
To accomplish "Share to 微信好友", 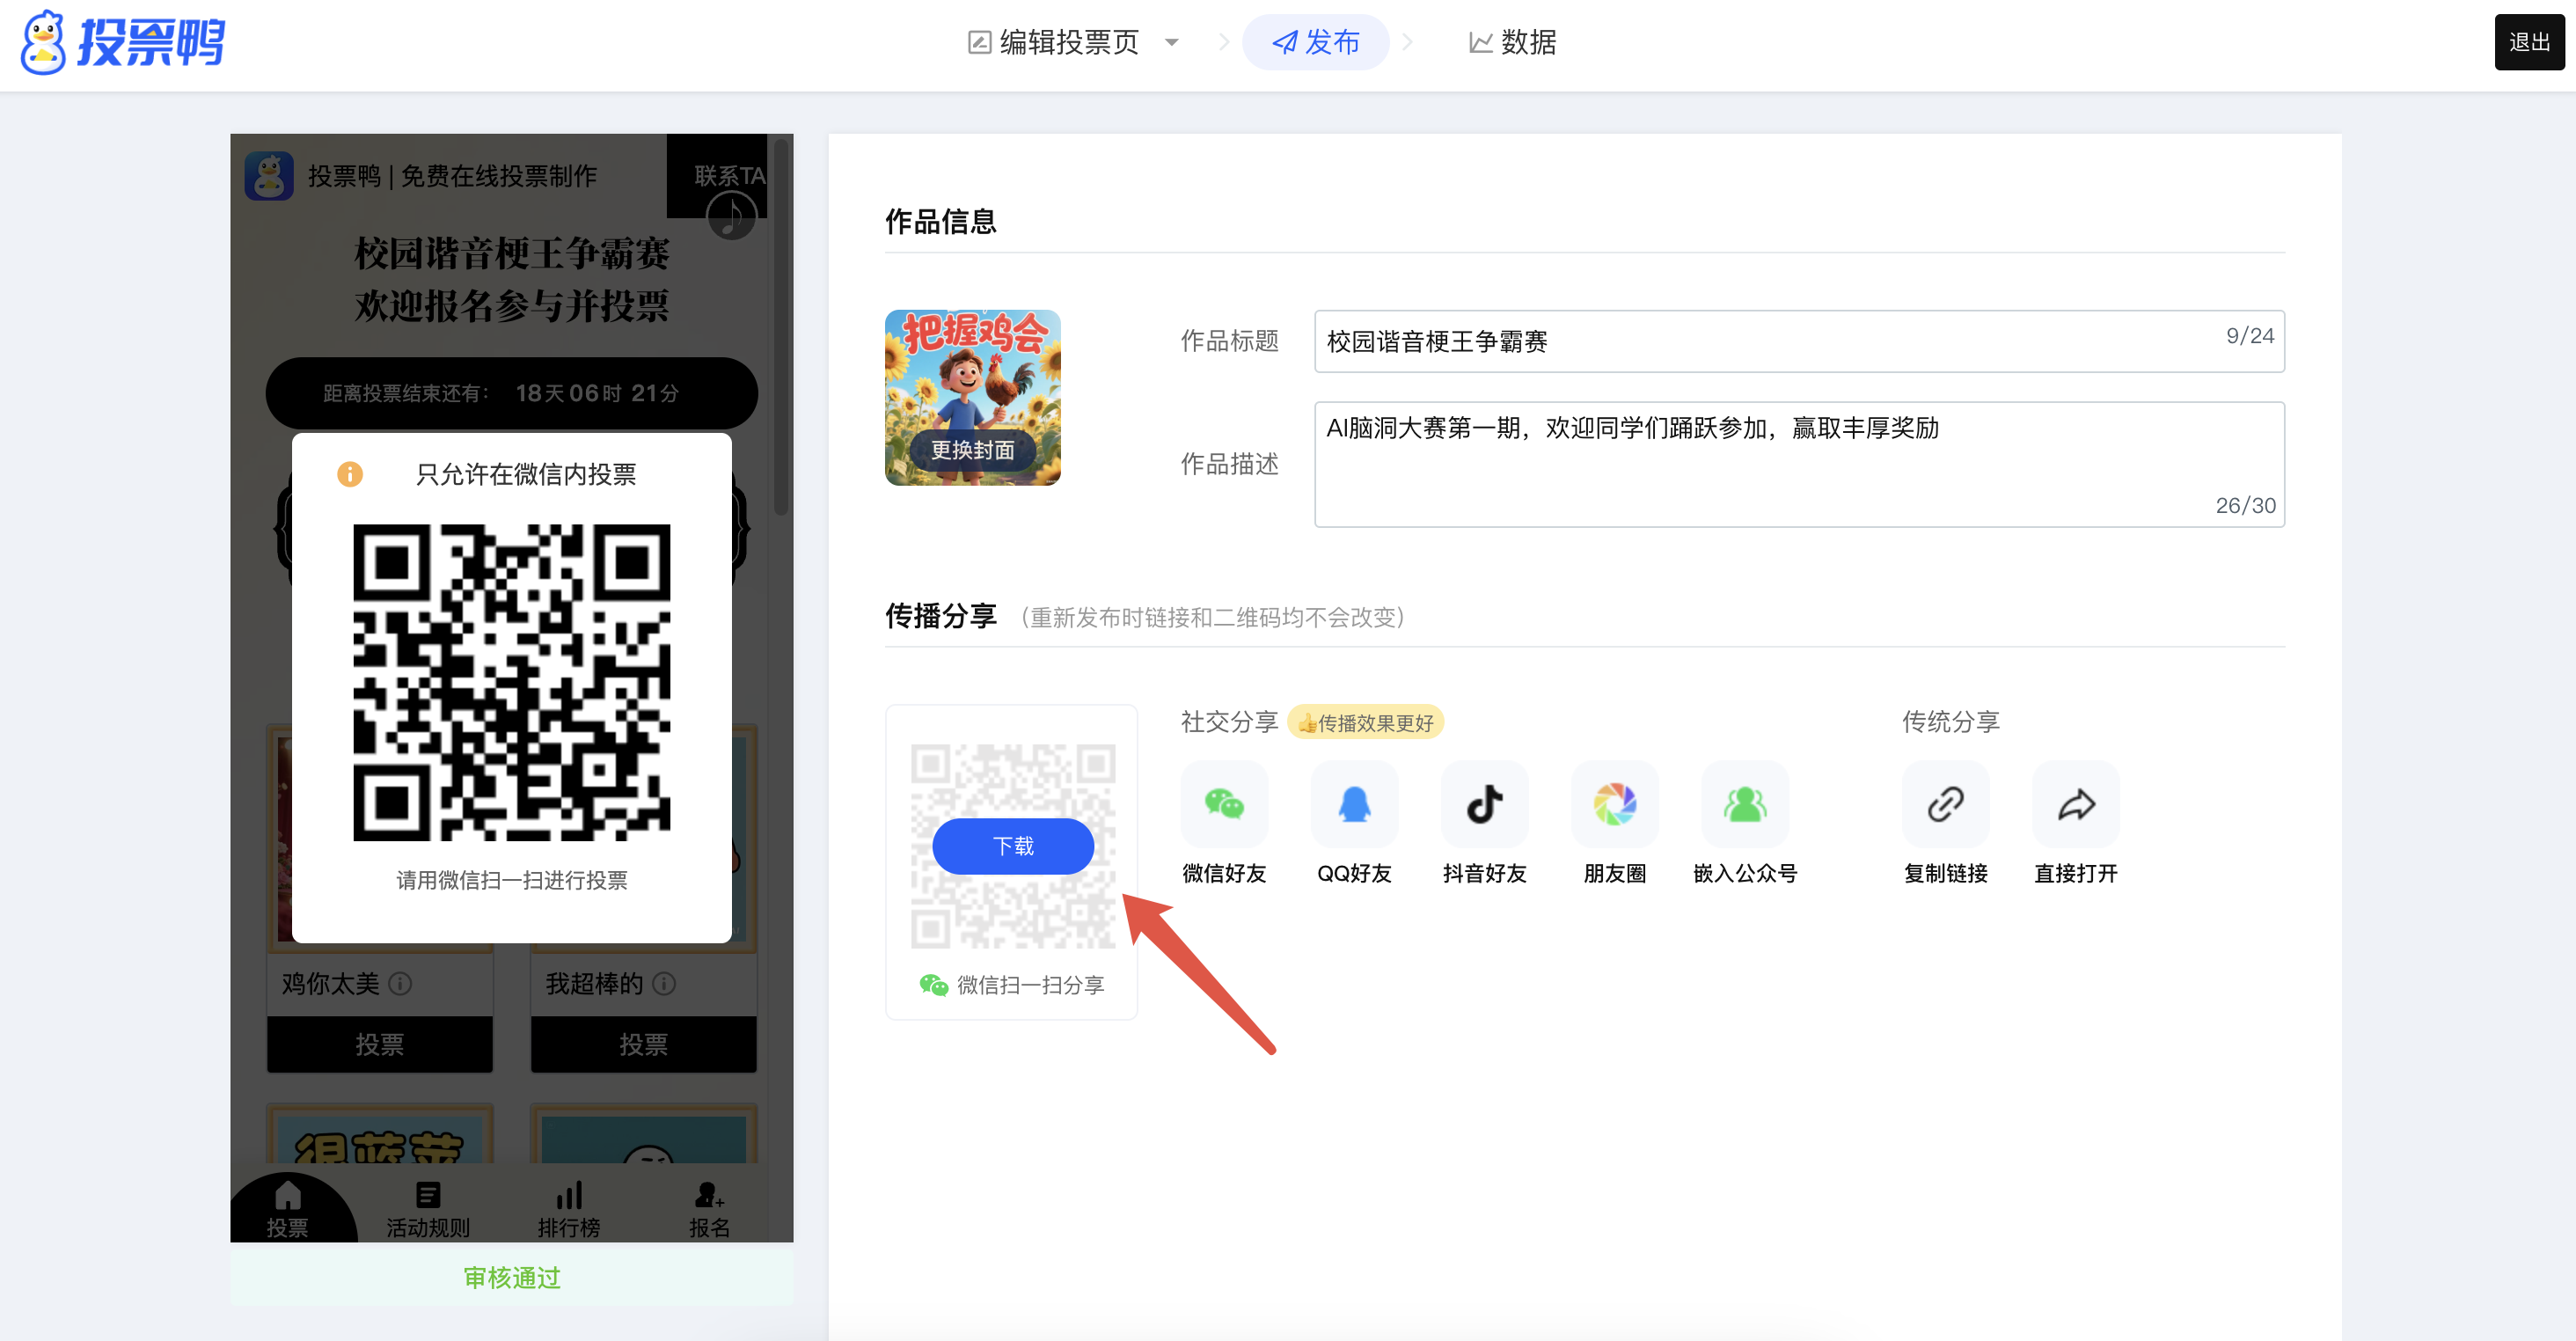I will click(x=1224, y=804).
